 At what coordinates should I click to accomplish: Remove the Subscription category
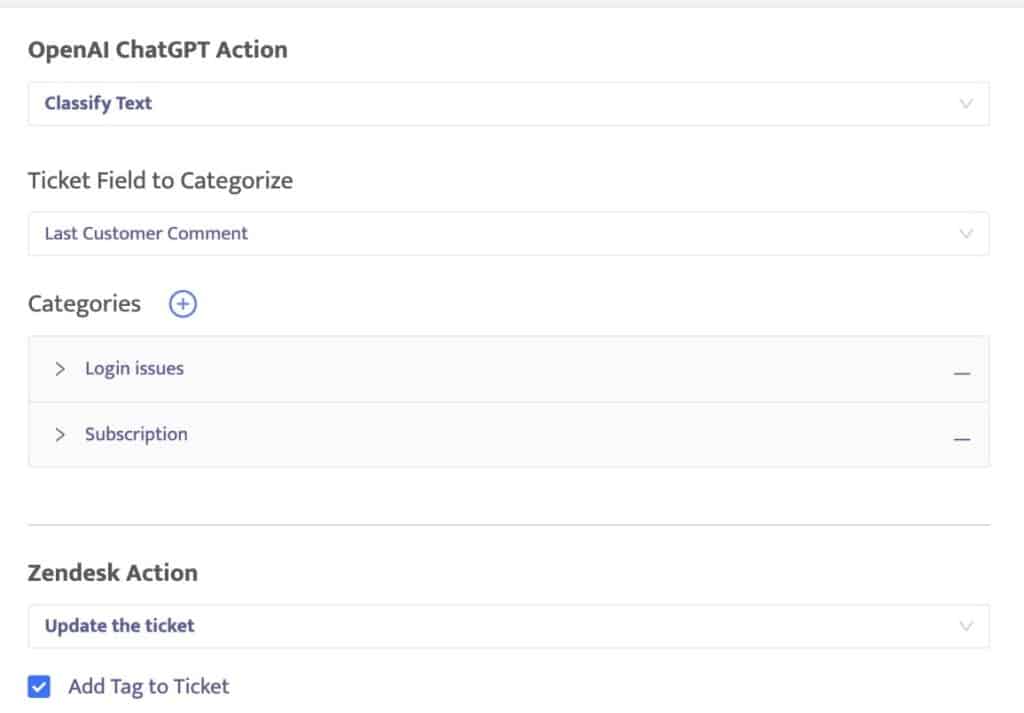point(961,439)
